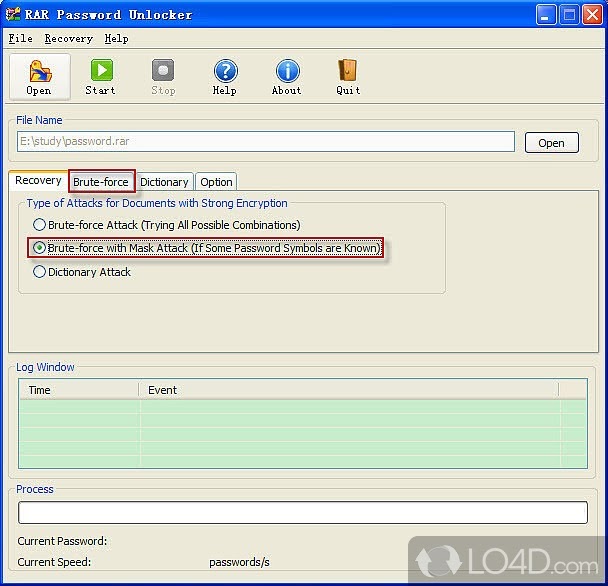This screenshot has width=608, height=586.
Task: Open the Help menu in menu bar
Action: (x=116, y=38)
